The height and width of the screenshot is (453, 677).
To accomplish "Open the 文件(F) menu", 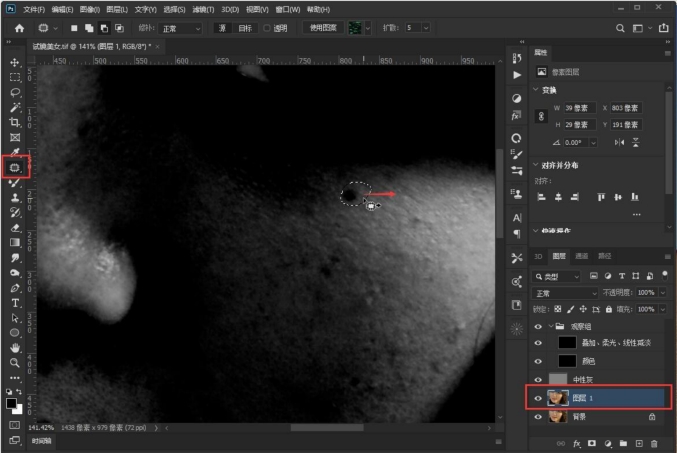I will [x=34, y=9].
